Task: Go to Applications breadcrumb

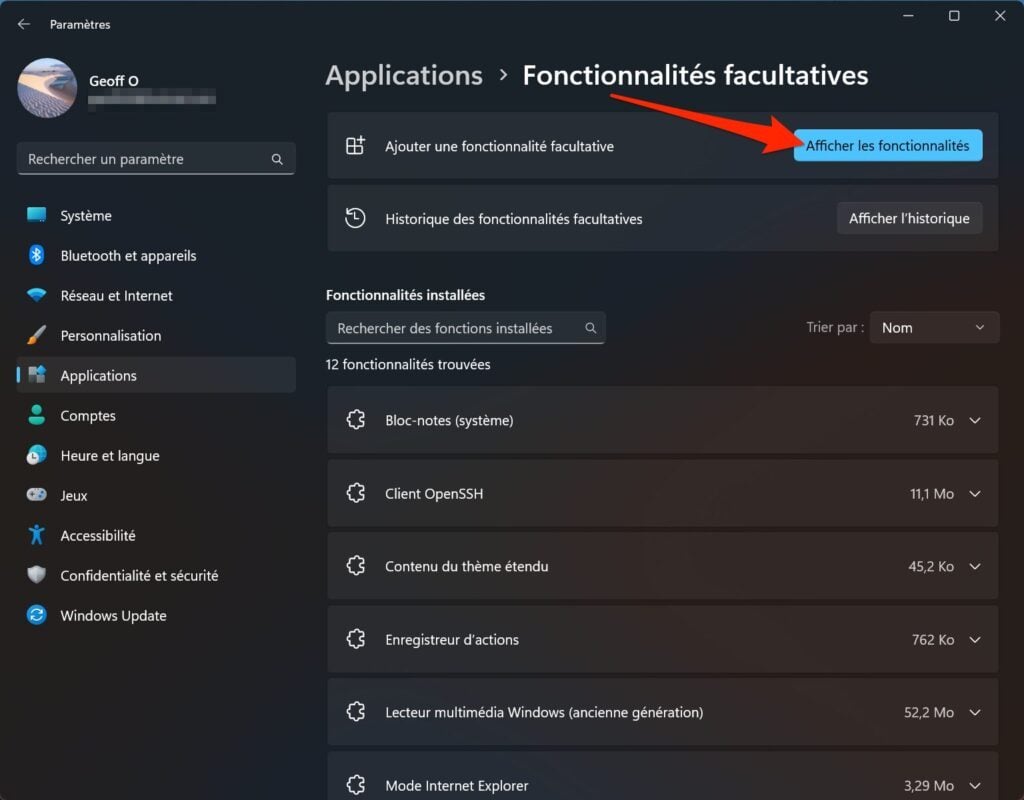Action: click(x=404, y=76)
